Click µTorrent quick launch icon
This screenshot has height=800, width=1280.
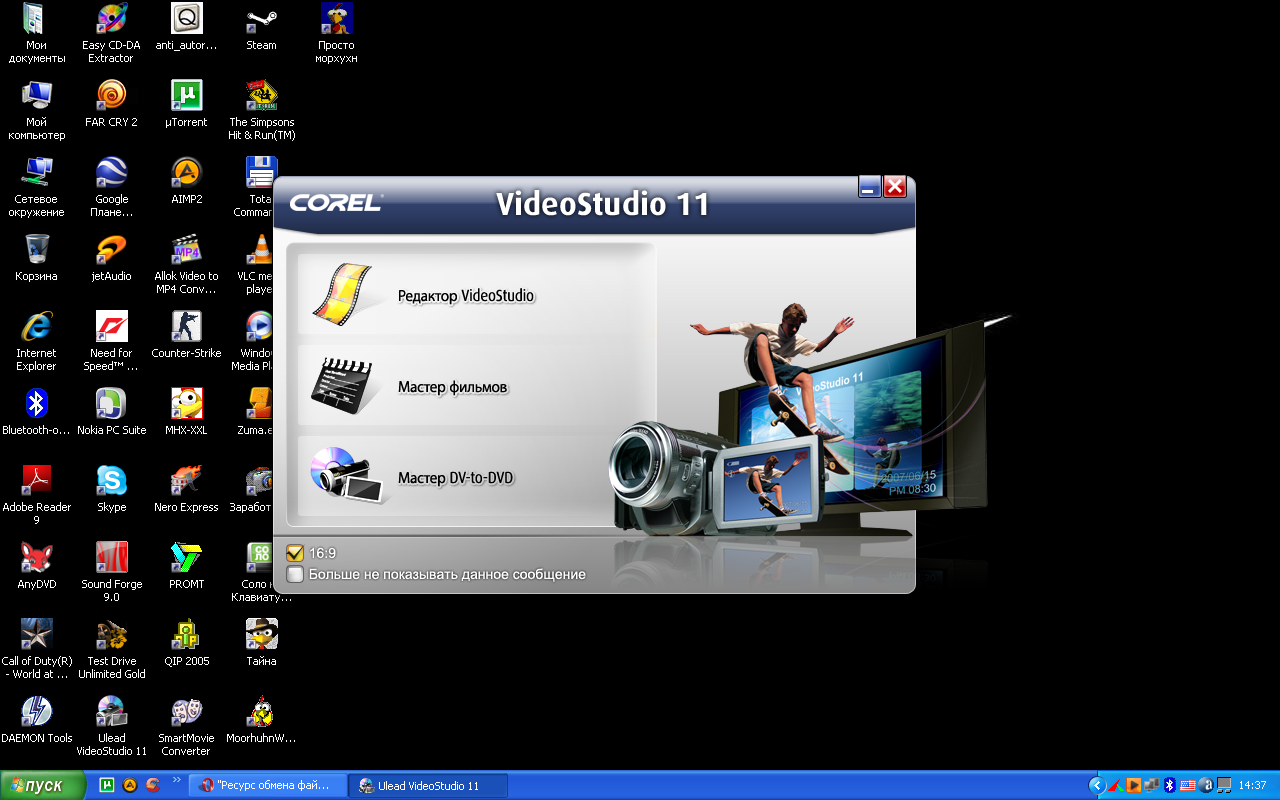(107, 785)
